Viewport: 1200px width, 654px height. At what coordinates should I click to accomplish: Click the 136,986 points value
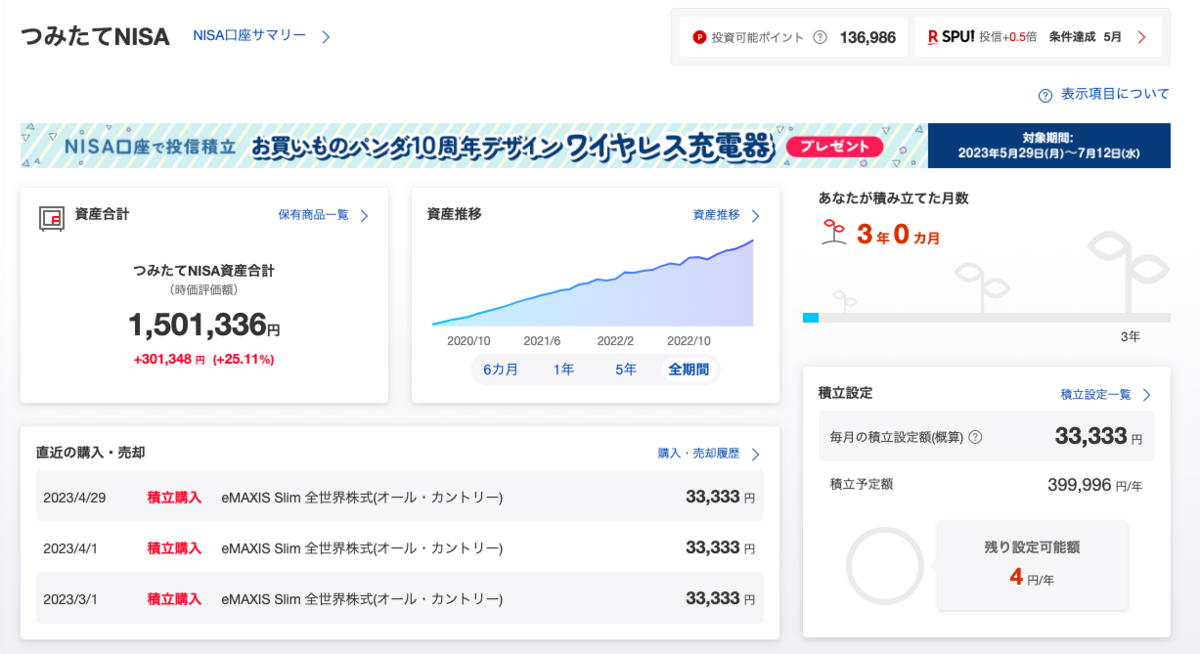point(868,37)
